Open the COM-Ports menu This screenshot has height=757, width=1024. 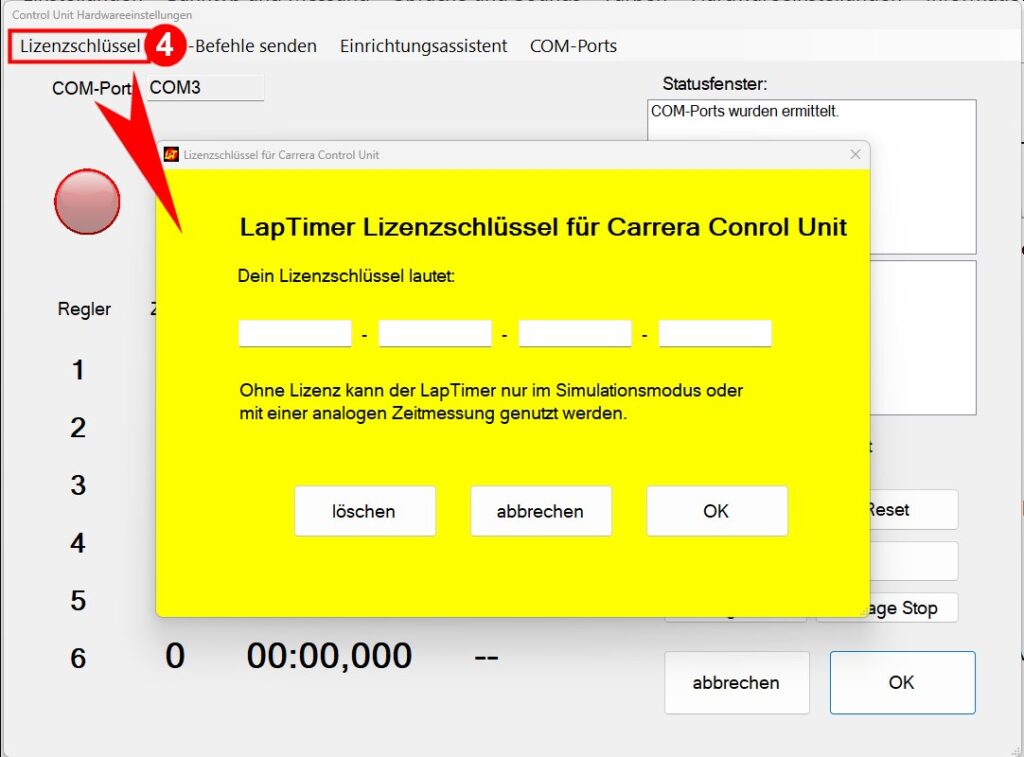[573, 46]
